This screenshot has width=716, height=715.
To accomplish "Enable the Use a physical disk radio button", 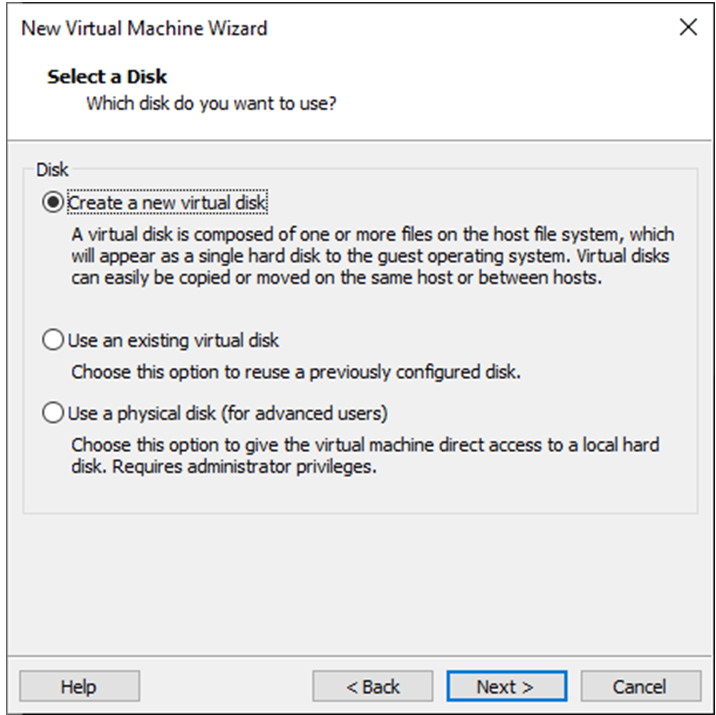I will point(52,412).
